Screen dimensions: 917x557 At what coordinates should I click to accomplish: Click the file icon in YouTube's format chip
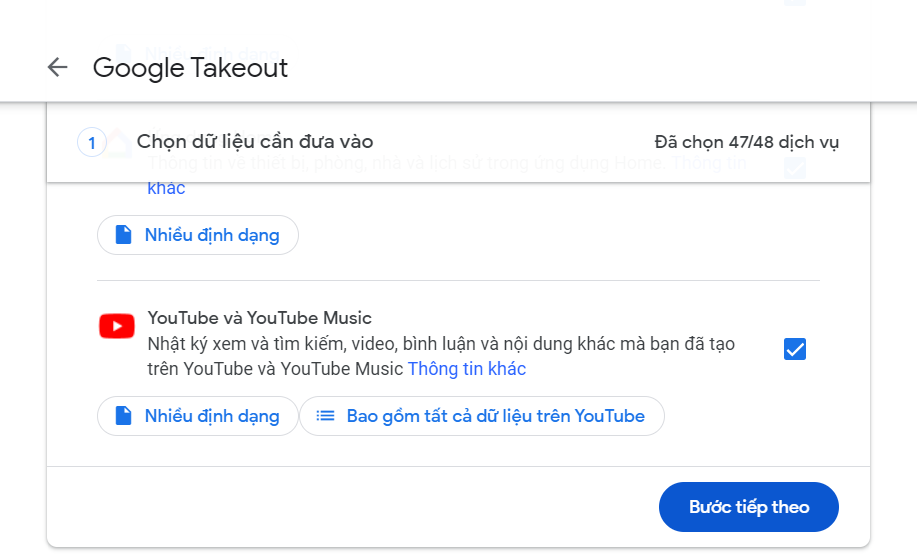[123, 416]
